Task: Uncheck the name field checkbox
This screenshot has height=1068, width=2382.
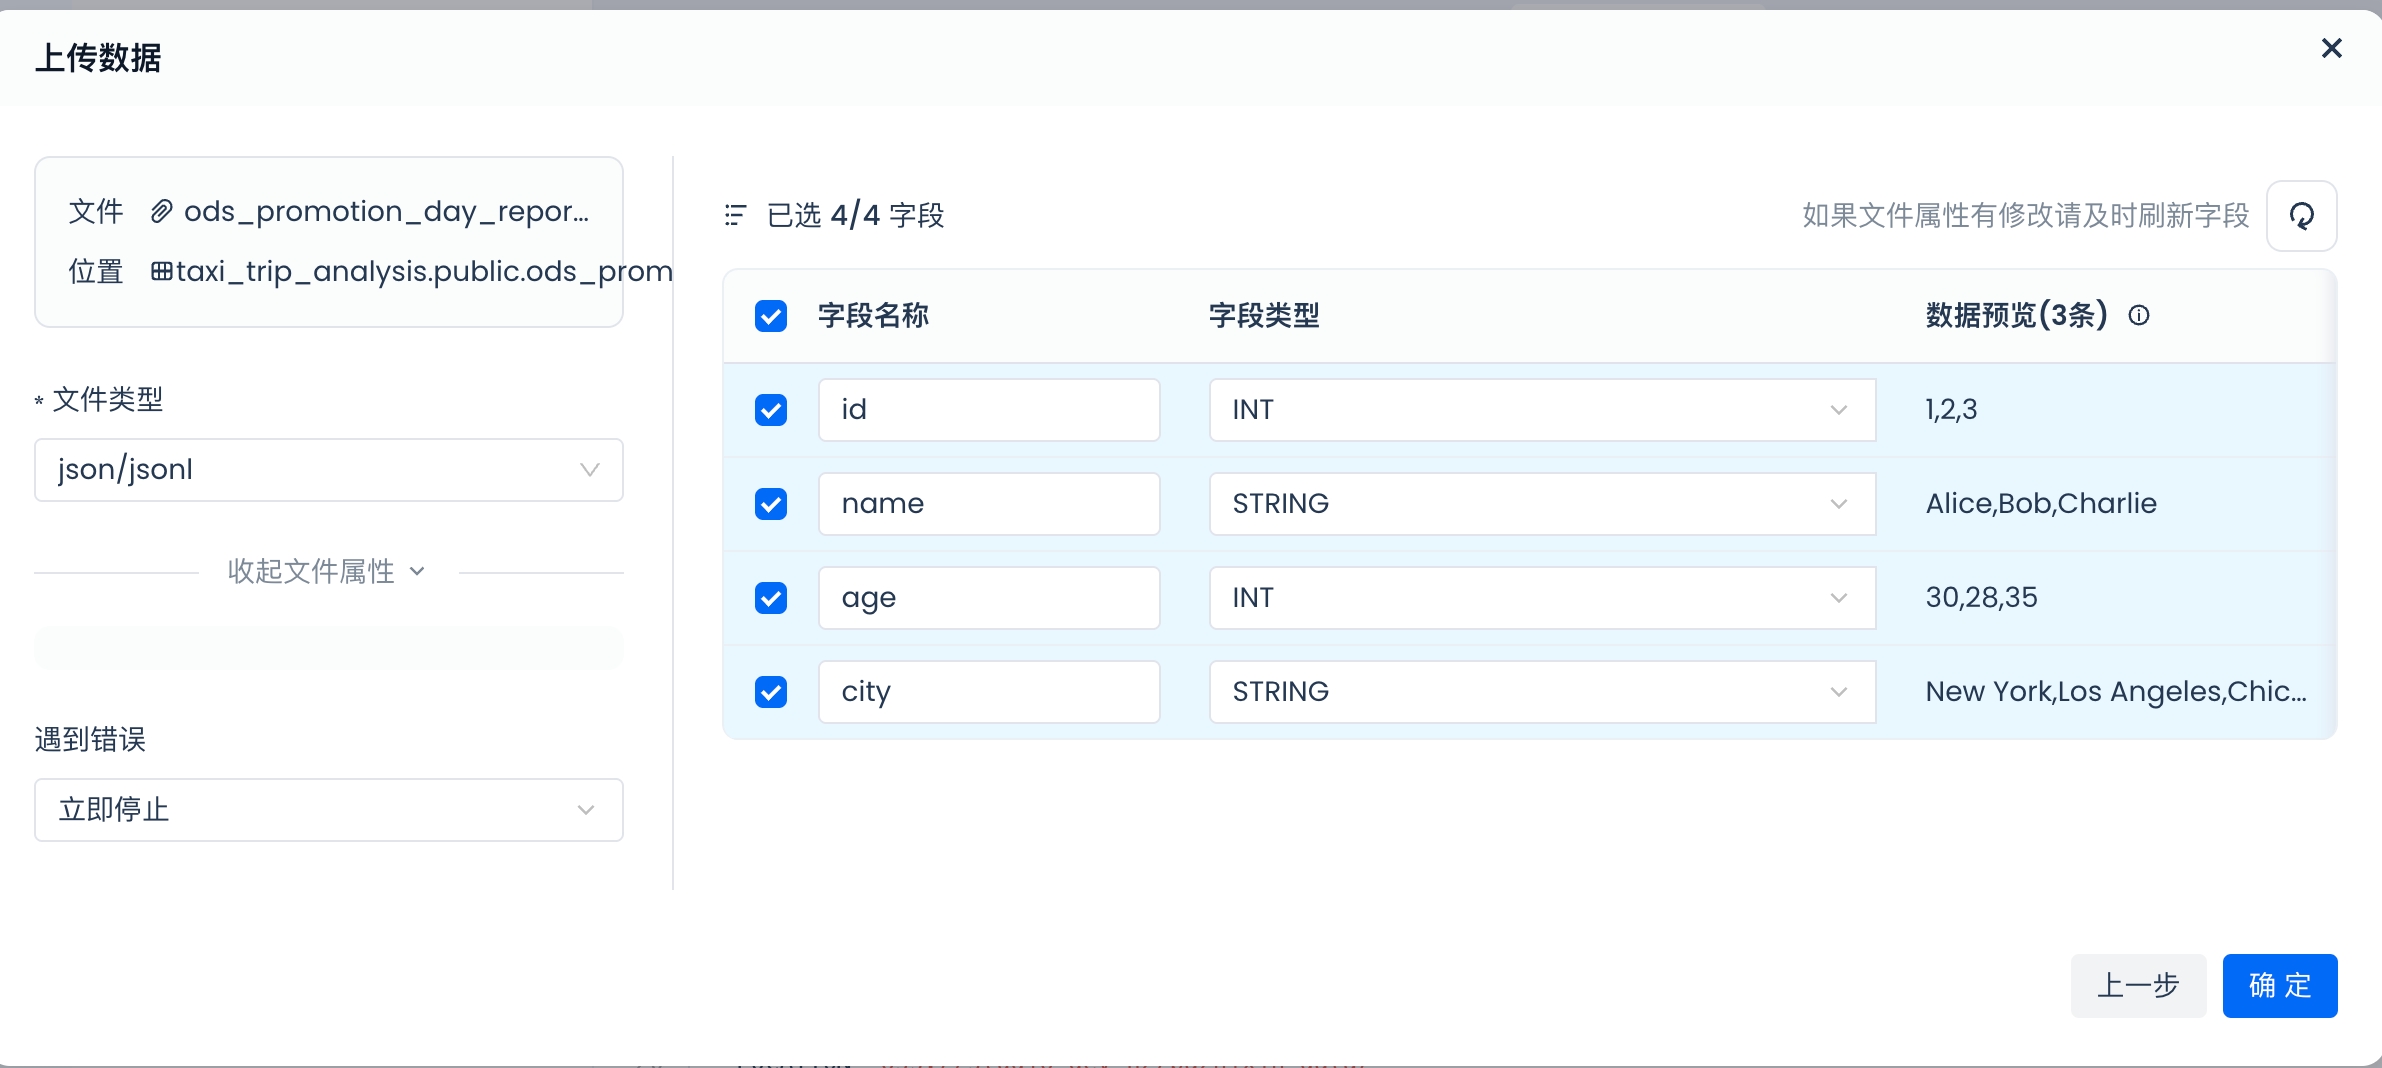Action: [770, 504]
